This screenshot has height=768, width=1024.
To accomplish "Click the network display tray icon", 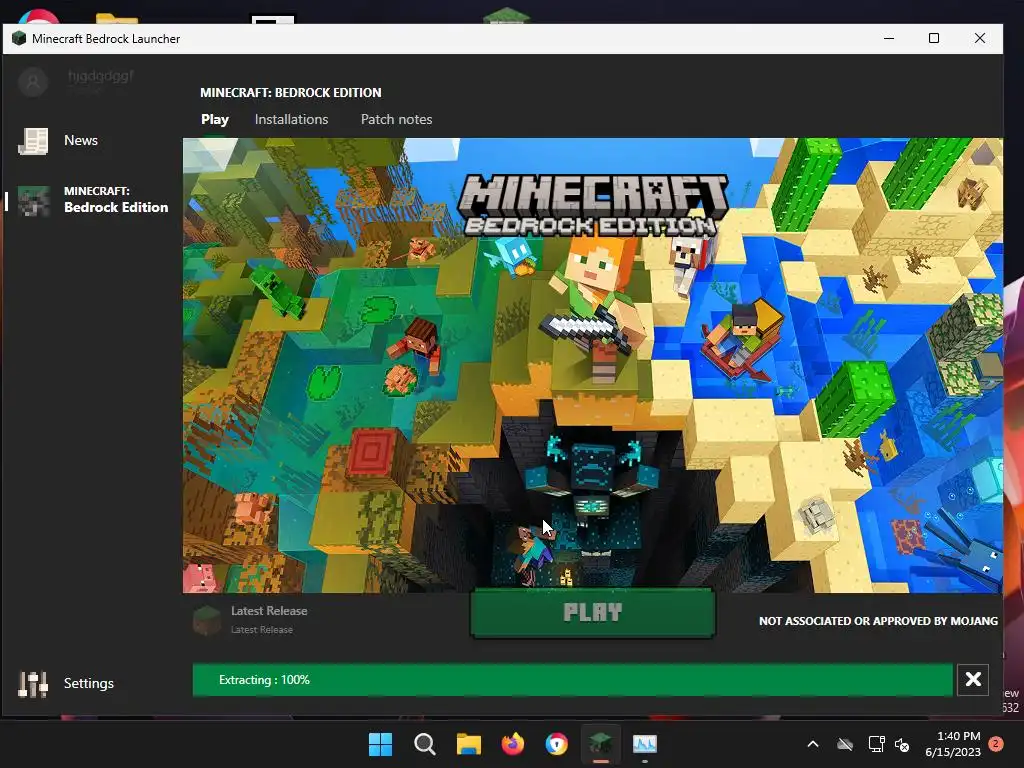I will [x=876, y=744].
